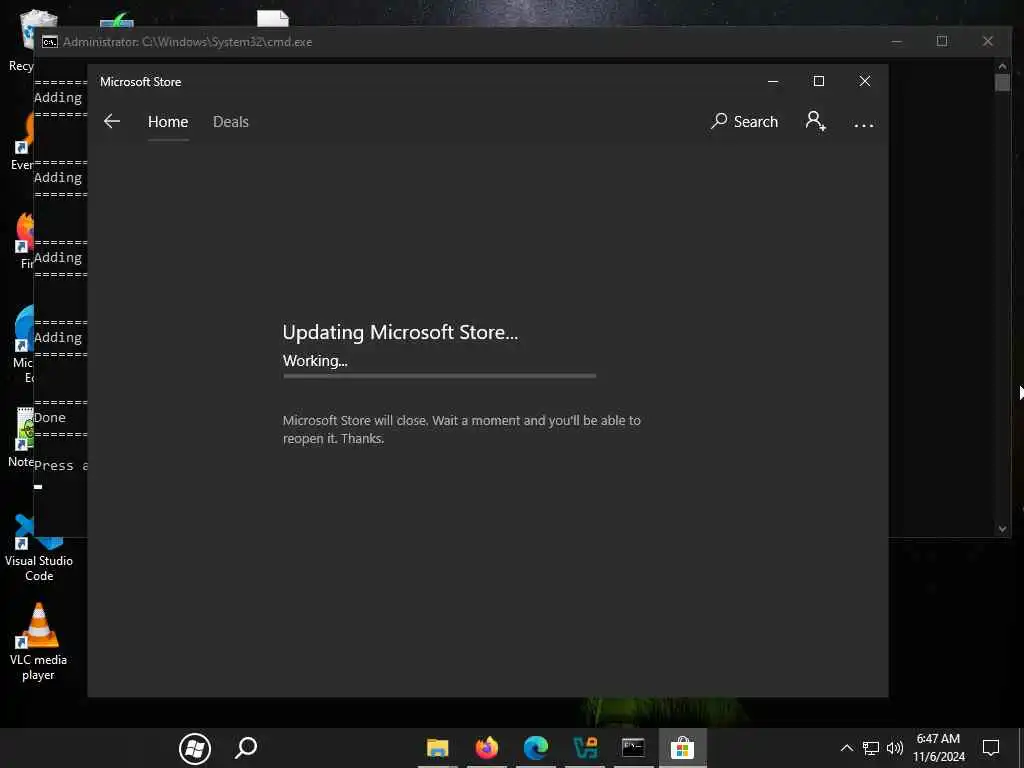The width and height of the screenshot is (1024, 768).
Task: Close the Microsoft Store window
Action: pos(865,82)
